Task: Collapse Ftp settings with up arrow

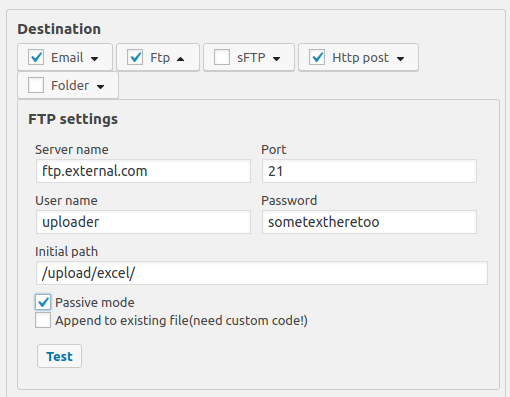Action: click(x=181, y=59)
